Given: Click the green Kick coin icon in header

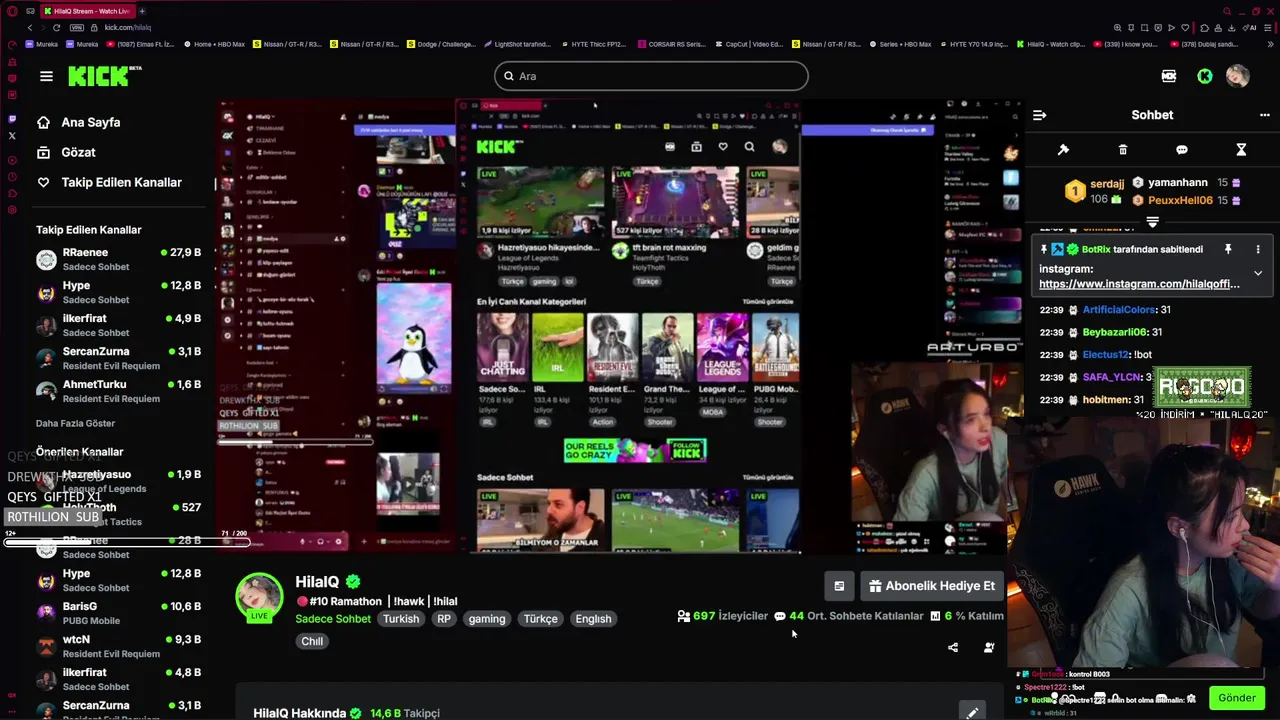Looking at the screenshot, I should [1205, 76].
